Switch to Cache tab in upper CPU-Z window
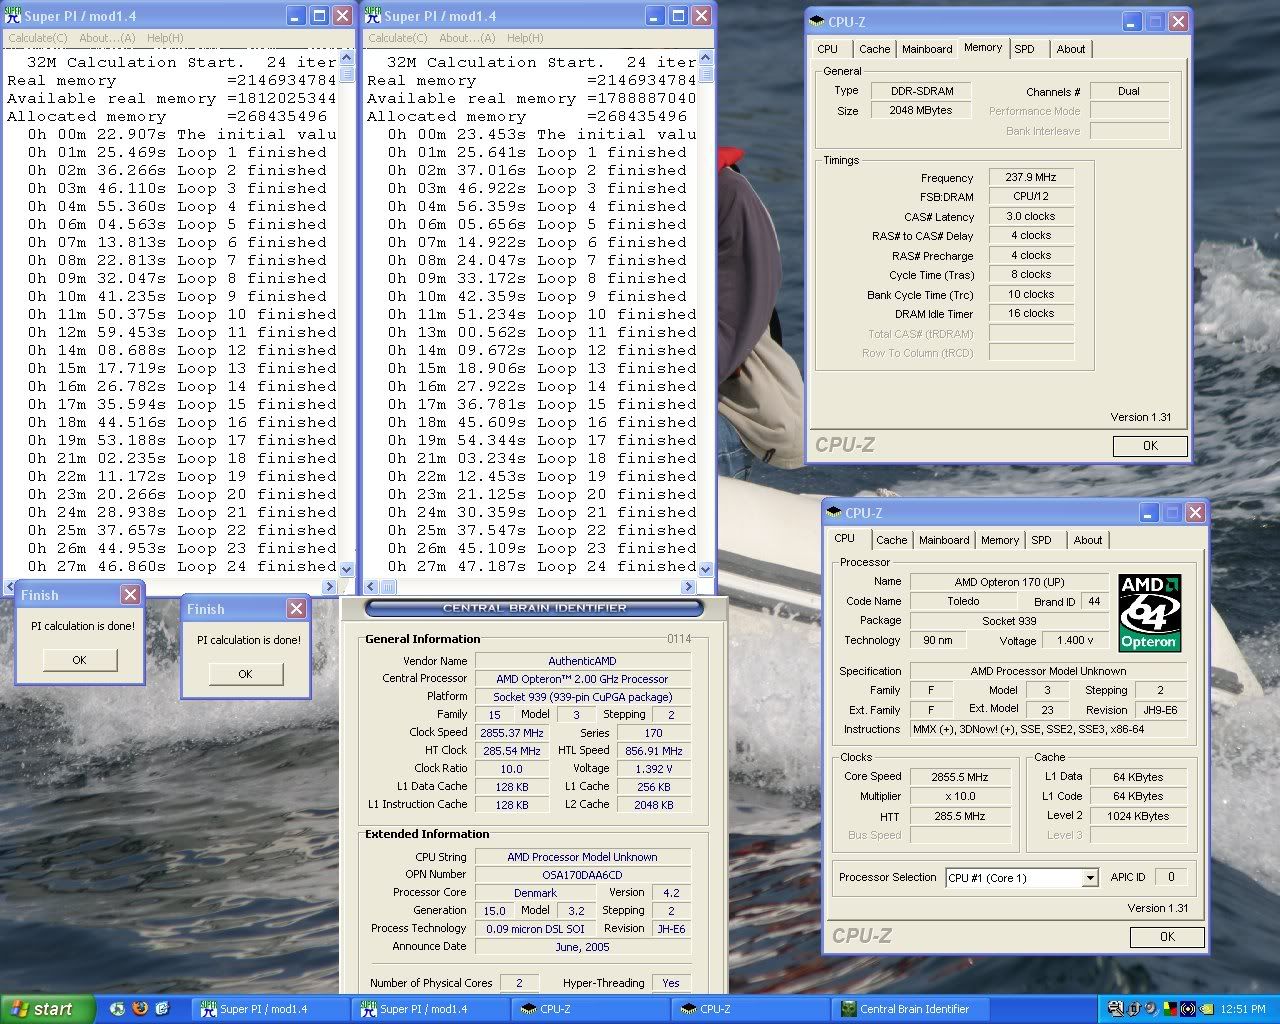This screenshot has height=1024, width=1280. tap(874, 49)
